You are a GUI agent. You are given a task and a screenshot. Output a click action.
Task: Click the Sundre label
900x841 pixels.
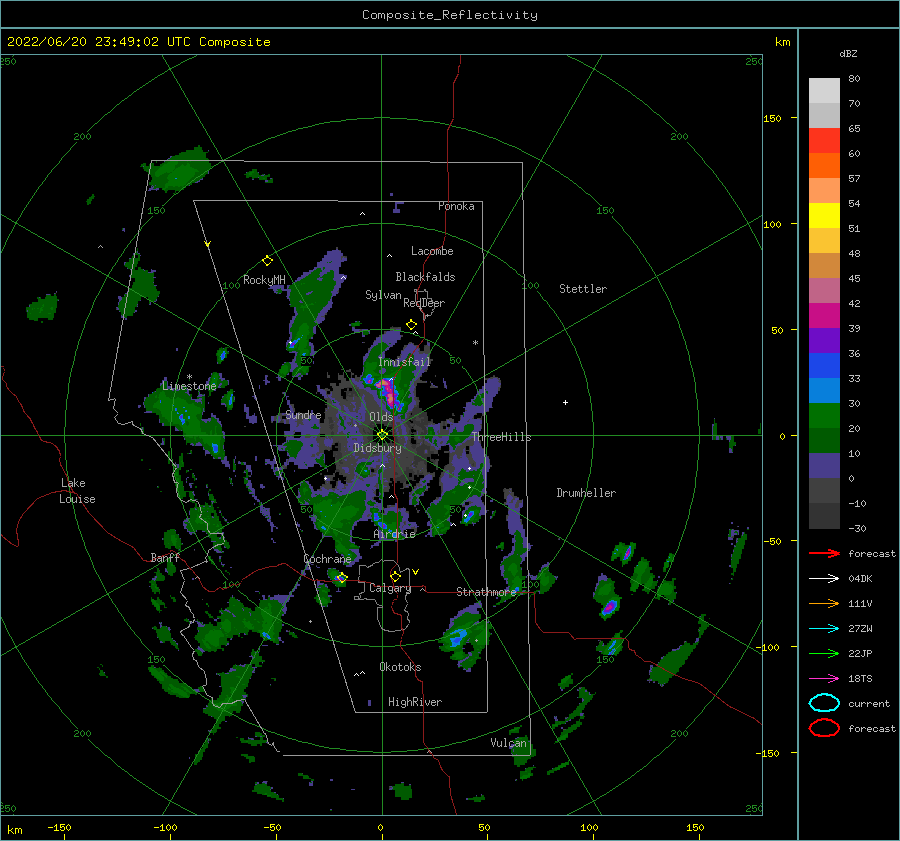coord(303,414)
